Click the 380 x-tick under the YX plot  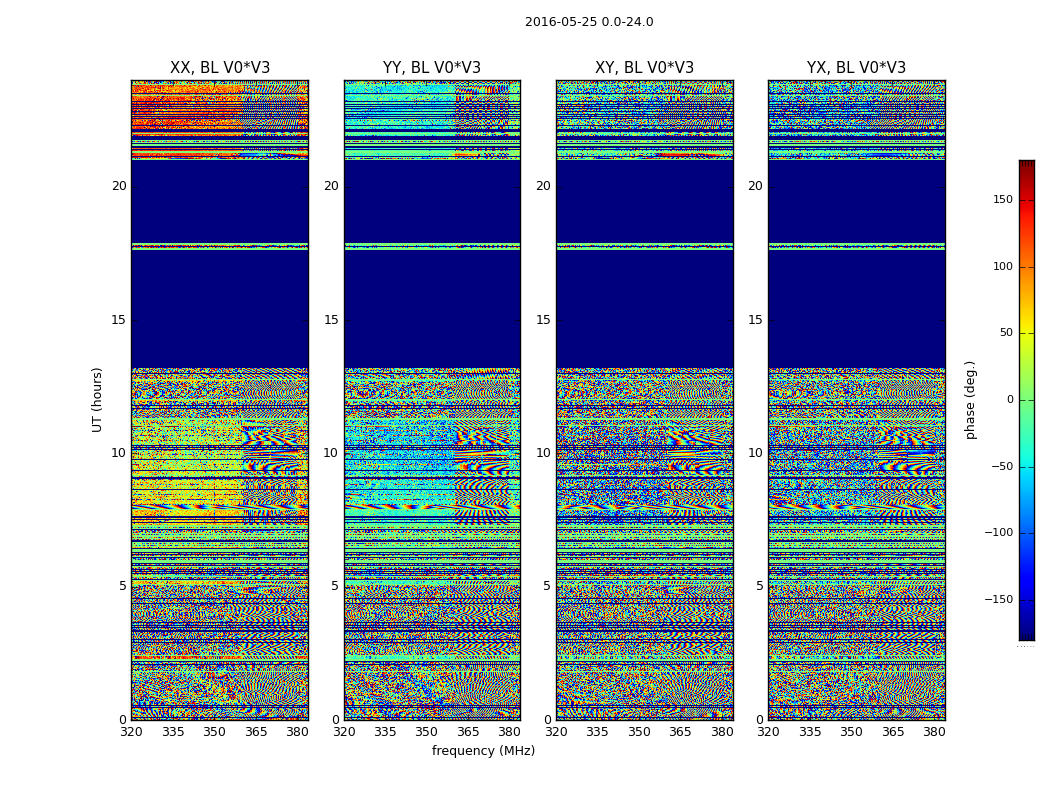click(934, 732)
